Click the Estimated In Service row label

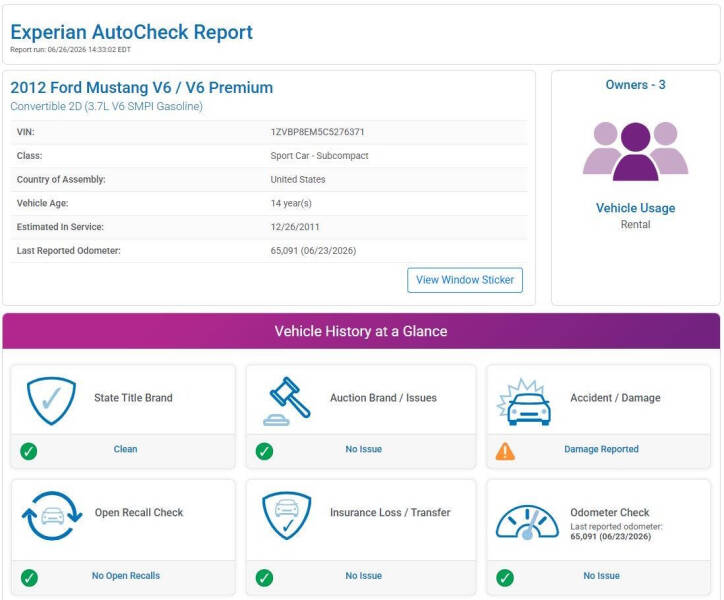pyautogui.click(x=60, y=227)
